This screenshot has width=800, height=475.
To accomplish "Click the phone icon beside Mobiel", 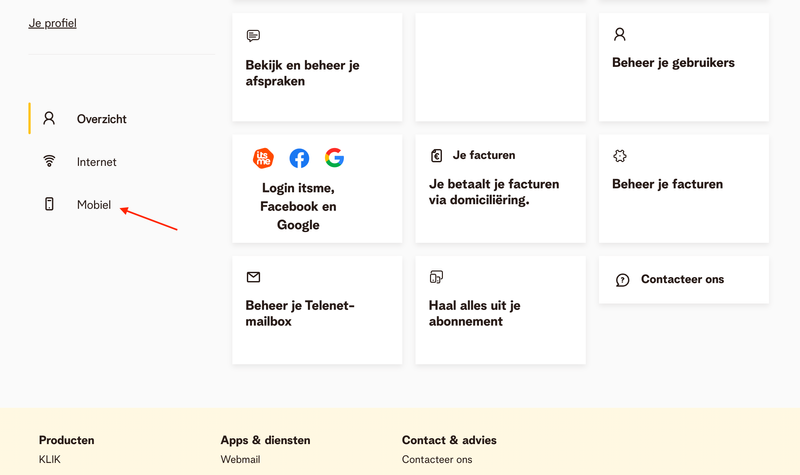I will (49, 204).
